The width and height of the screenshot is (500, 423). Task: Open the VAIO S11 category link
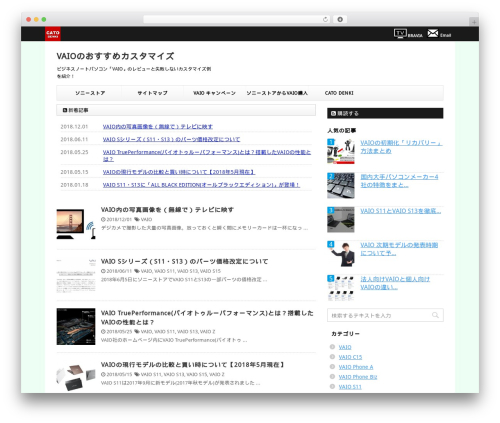350,387
